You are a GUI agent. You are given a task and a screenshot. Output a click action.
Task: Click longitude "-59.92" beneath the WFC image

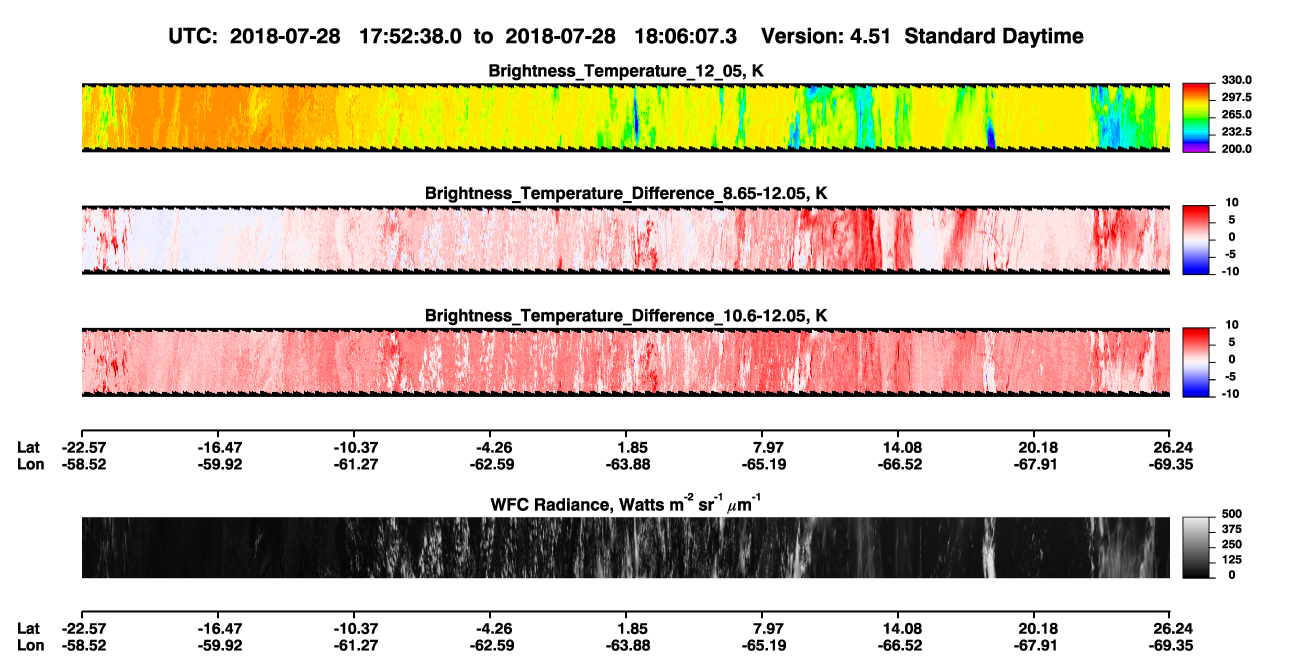222,645
